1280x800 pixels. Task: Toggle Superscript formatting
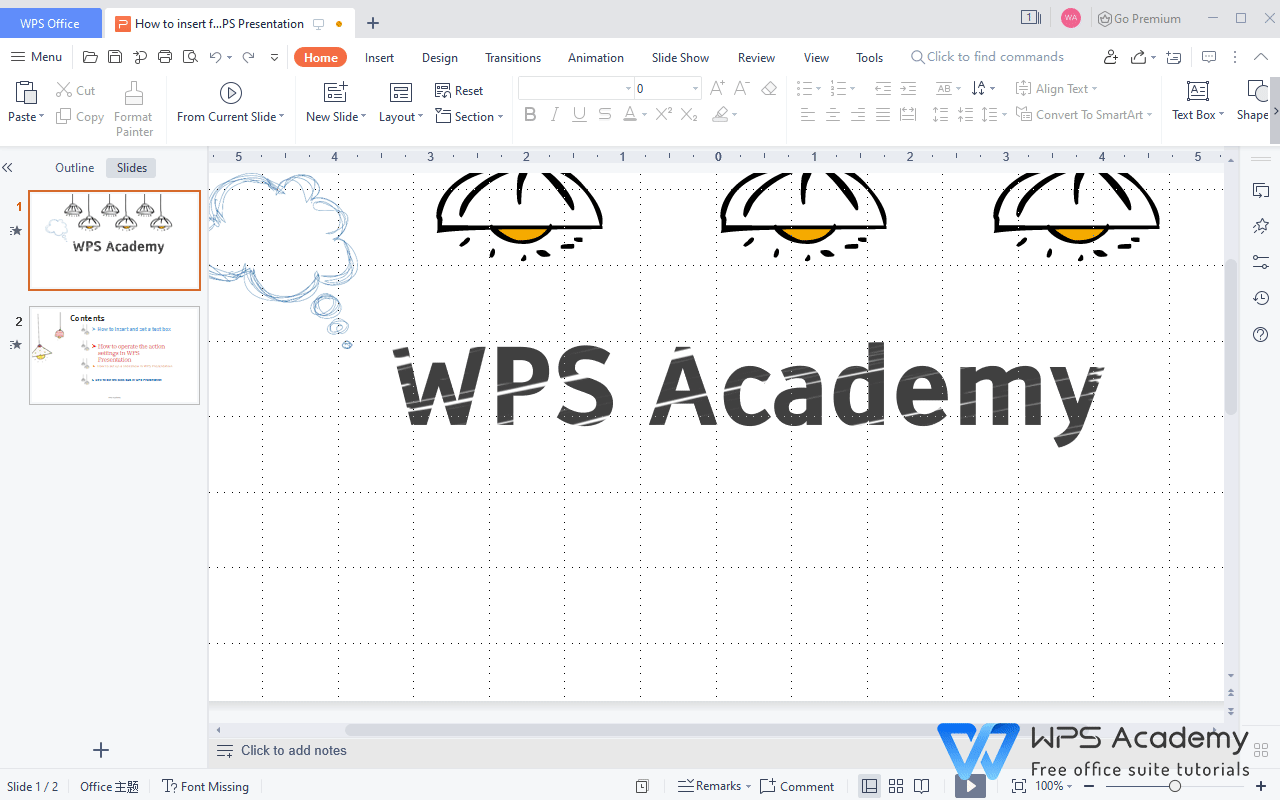tap(664, 115)
